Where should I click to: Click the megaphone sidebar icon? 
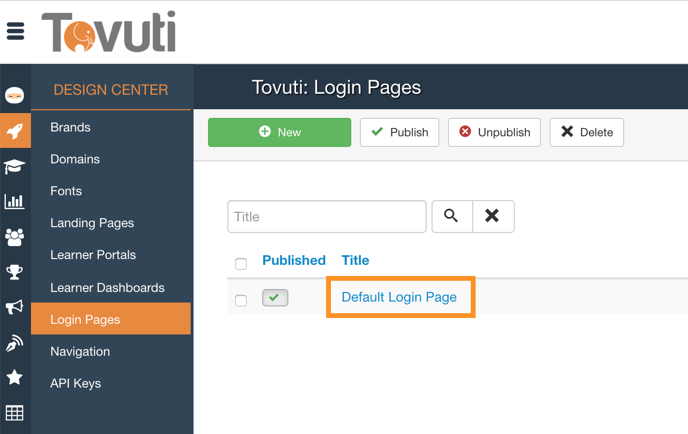coord(14,307)
